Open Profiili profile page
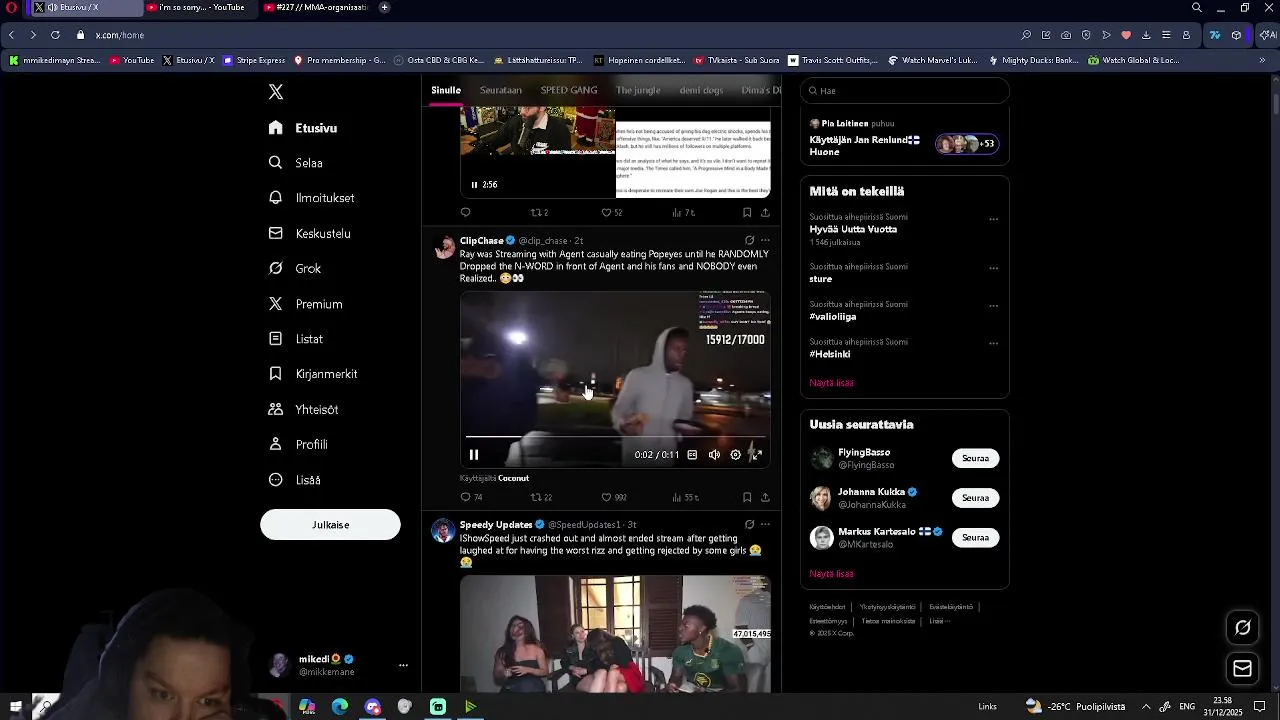 pos(297,444)
